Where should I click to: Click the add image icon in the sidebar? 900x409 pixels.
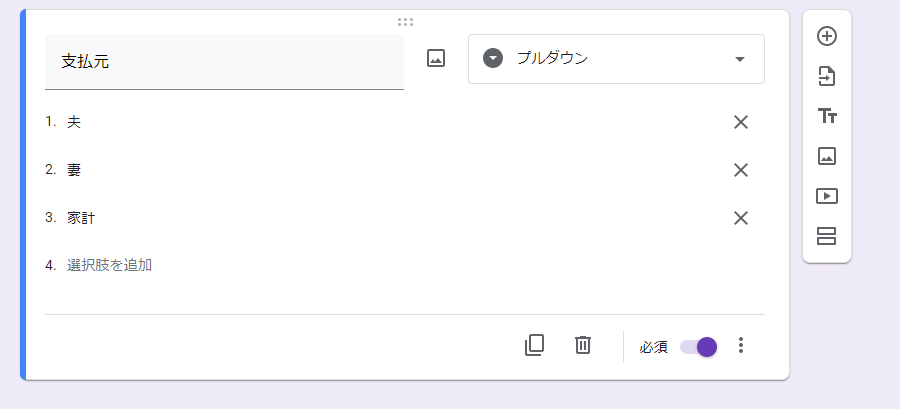pos(827,156)
